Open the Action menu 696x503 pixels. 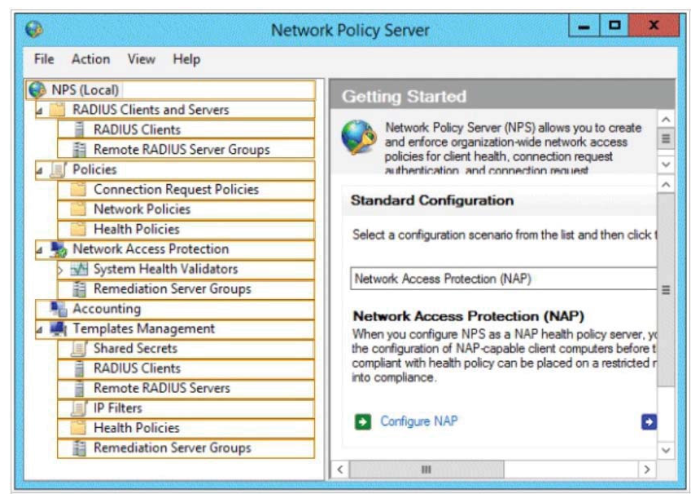coord(91,59)
